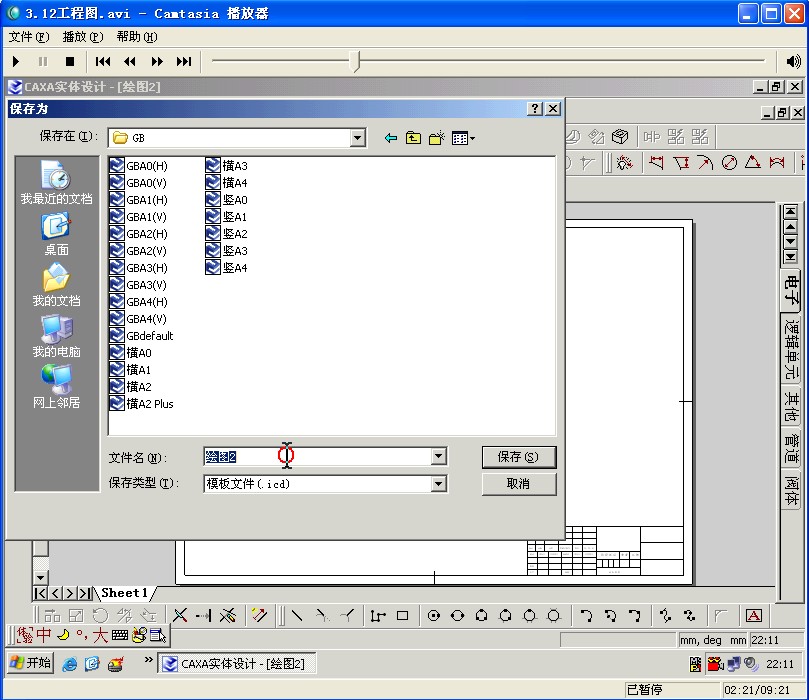Skip to the end of the video

pyautogui.click(x=184, y=62)
